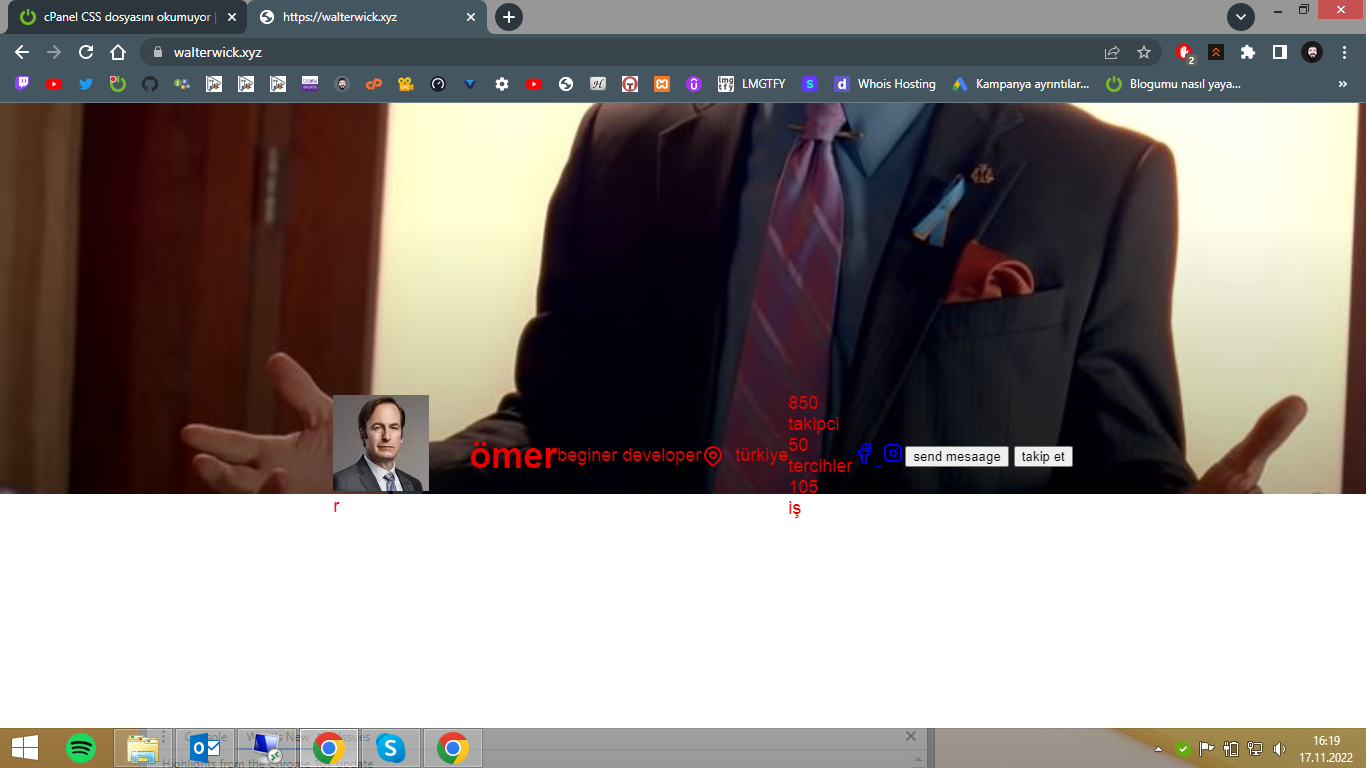This screenshot has height=768, width=1366.
Task: Click the türkiye location text
Action: point(761,456)
